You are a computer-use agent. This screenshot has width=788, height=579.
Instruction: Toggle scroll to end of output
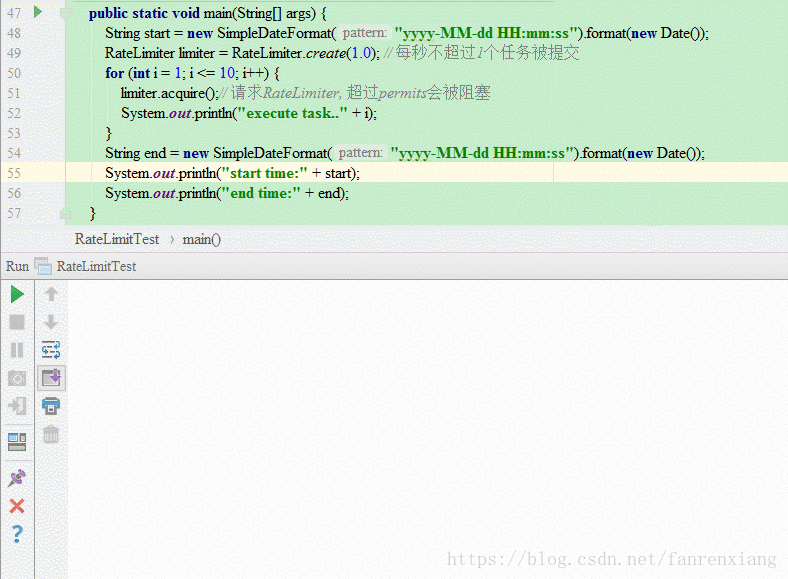pos(51,377)
